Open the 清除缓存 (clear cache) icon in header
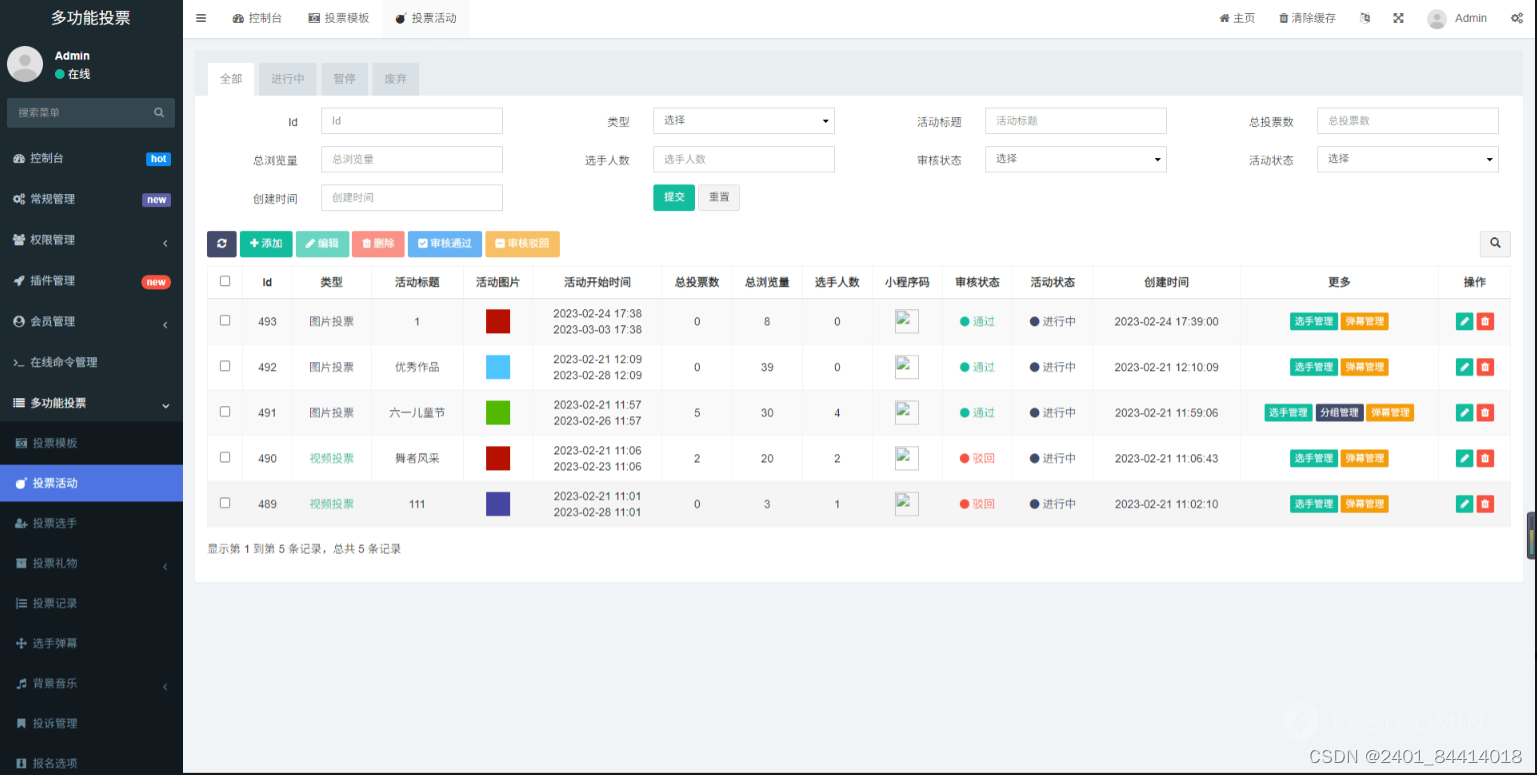 pyautogui.click(x=1307, y=17)
